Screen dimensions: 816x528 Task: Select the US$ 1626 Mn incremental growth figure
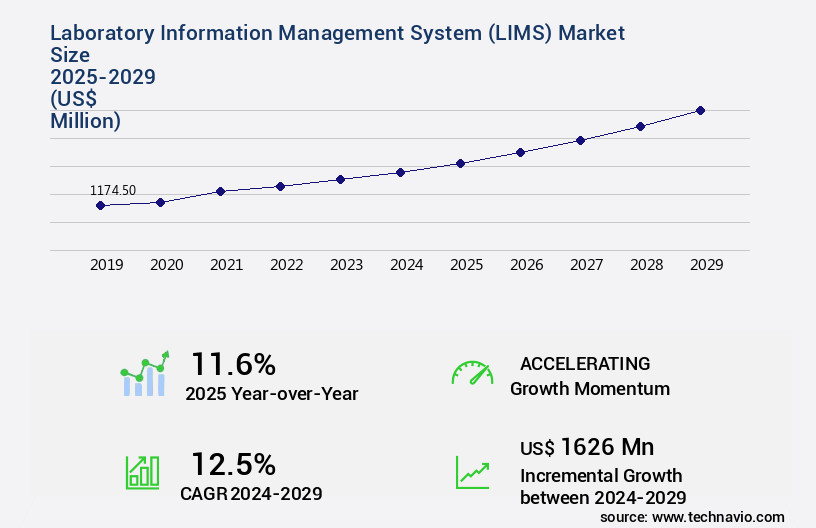point(587,447)
